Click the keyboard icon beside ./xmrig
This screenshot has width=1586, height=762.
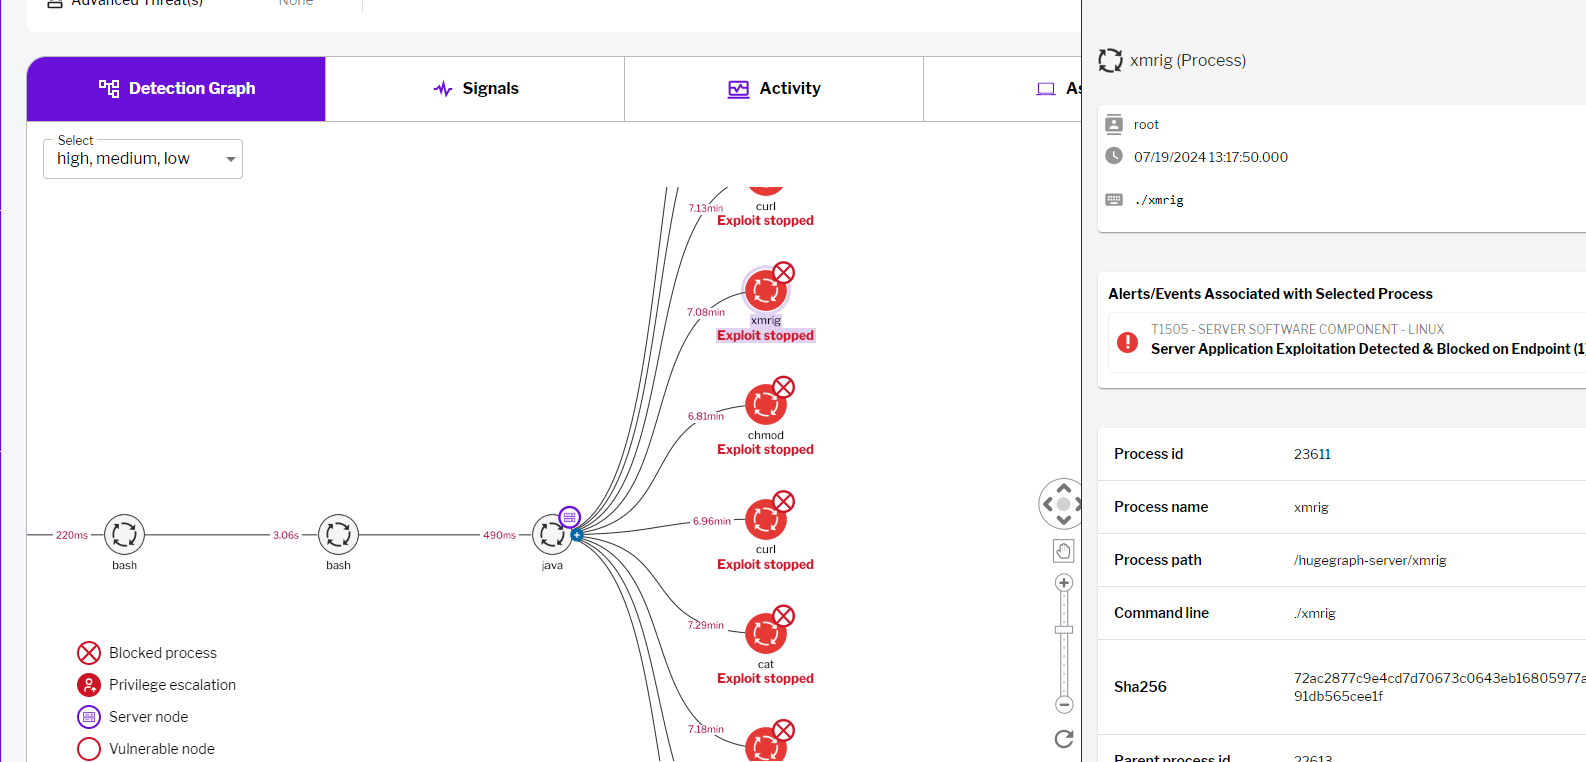pos(1114,200)
